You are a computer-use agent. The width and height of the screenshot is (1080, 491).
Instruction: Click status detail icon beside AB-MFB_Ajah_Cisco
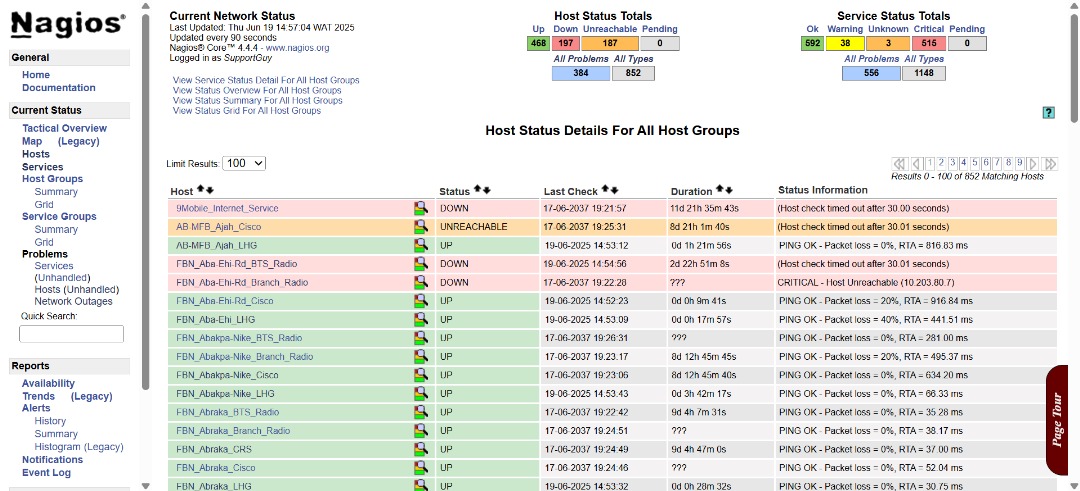421,227
